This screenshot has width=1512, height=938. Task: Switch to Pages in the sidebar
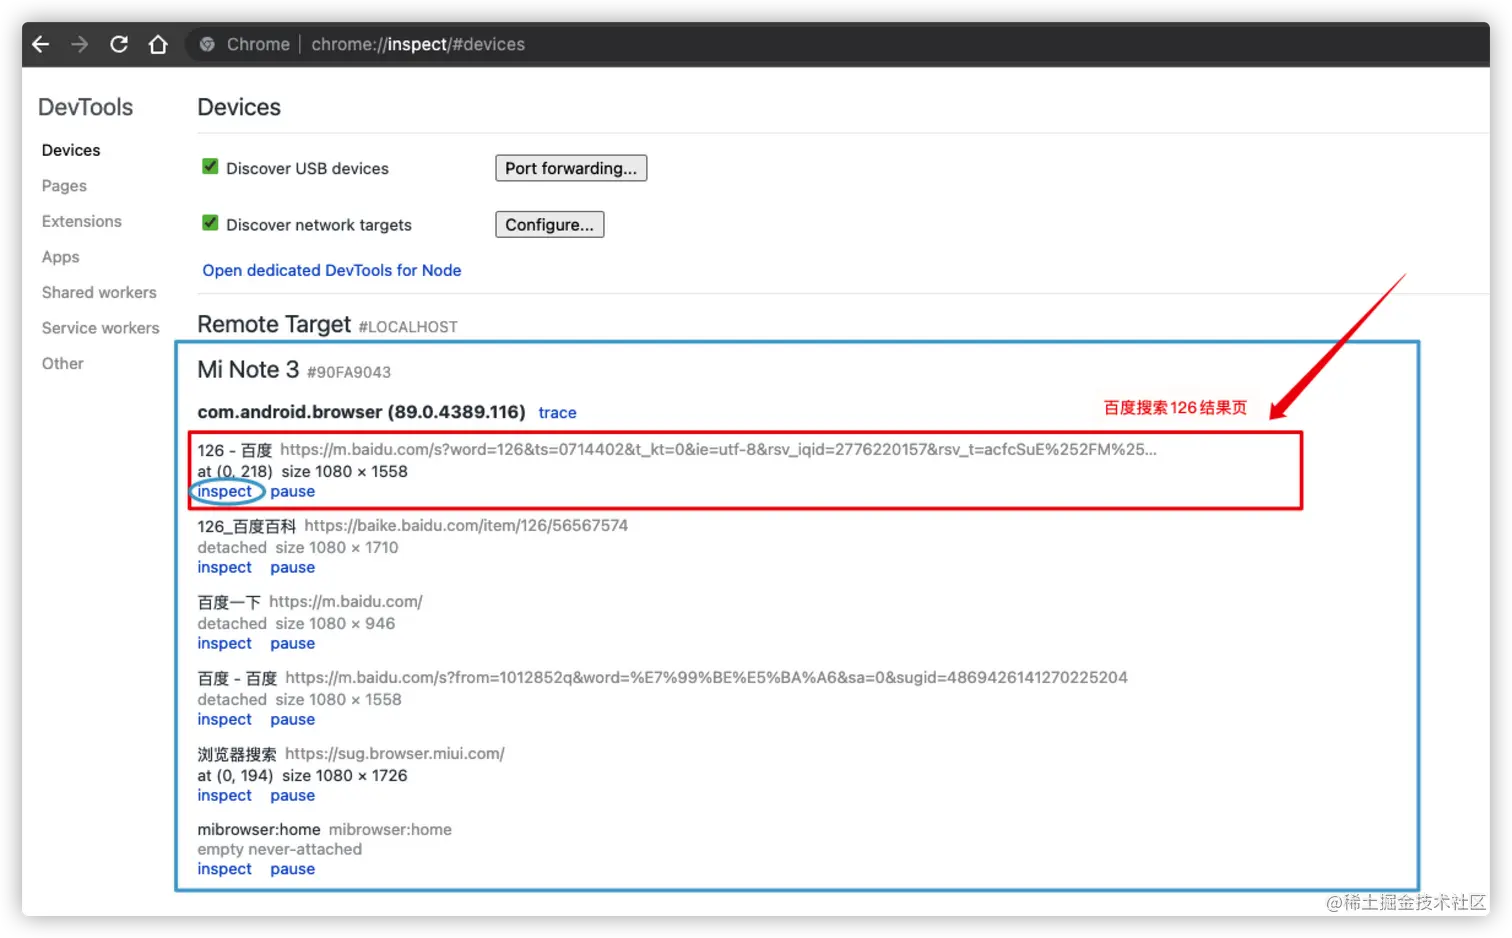click(x=64, y=186)
